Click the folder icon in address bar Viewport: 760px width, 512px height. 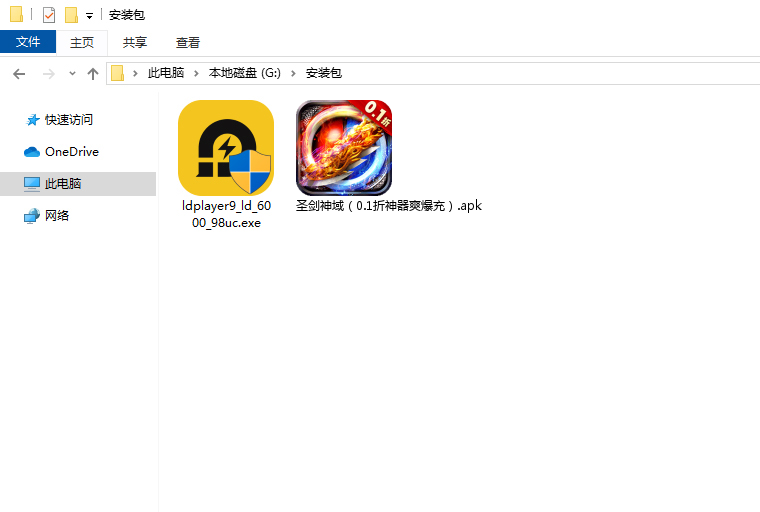pos(118,74)
